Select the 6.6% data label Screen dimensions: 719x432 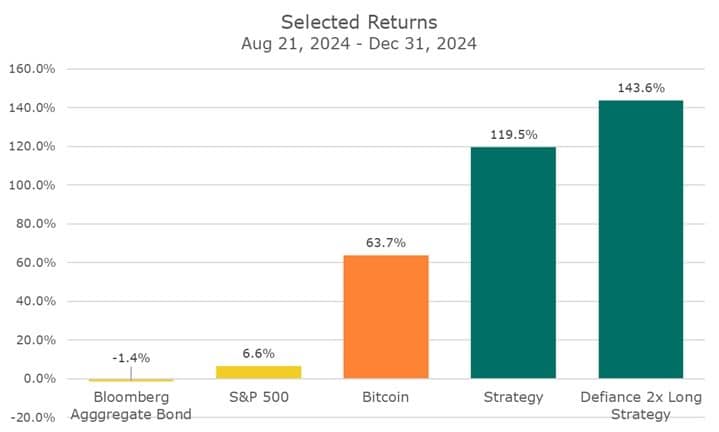258,353
